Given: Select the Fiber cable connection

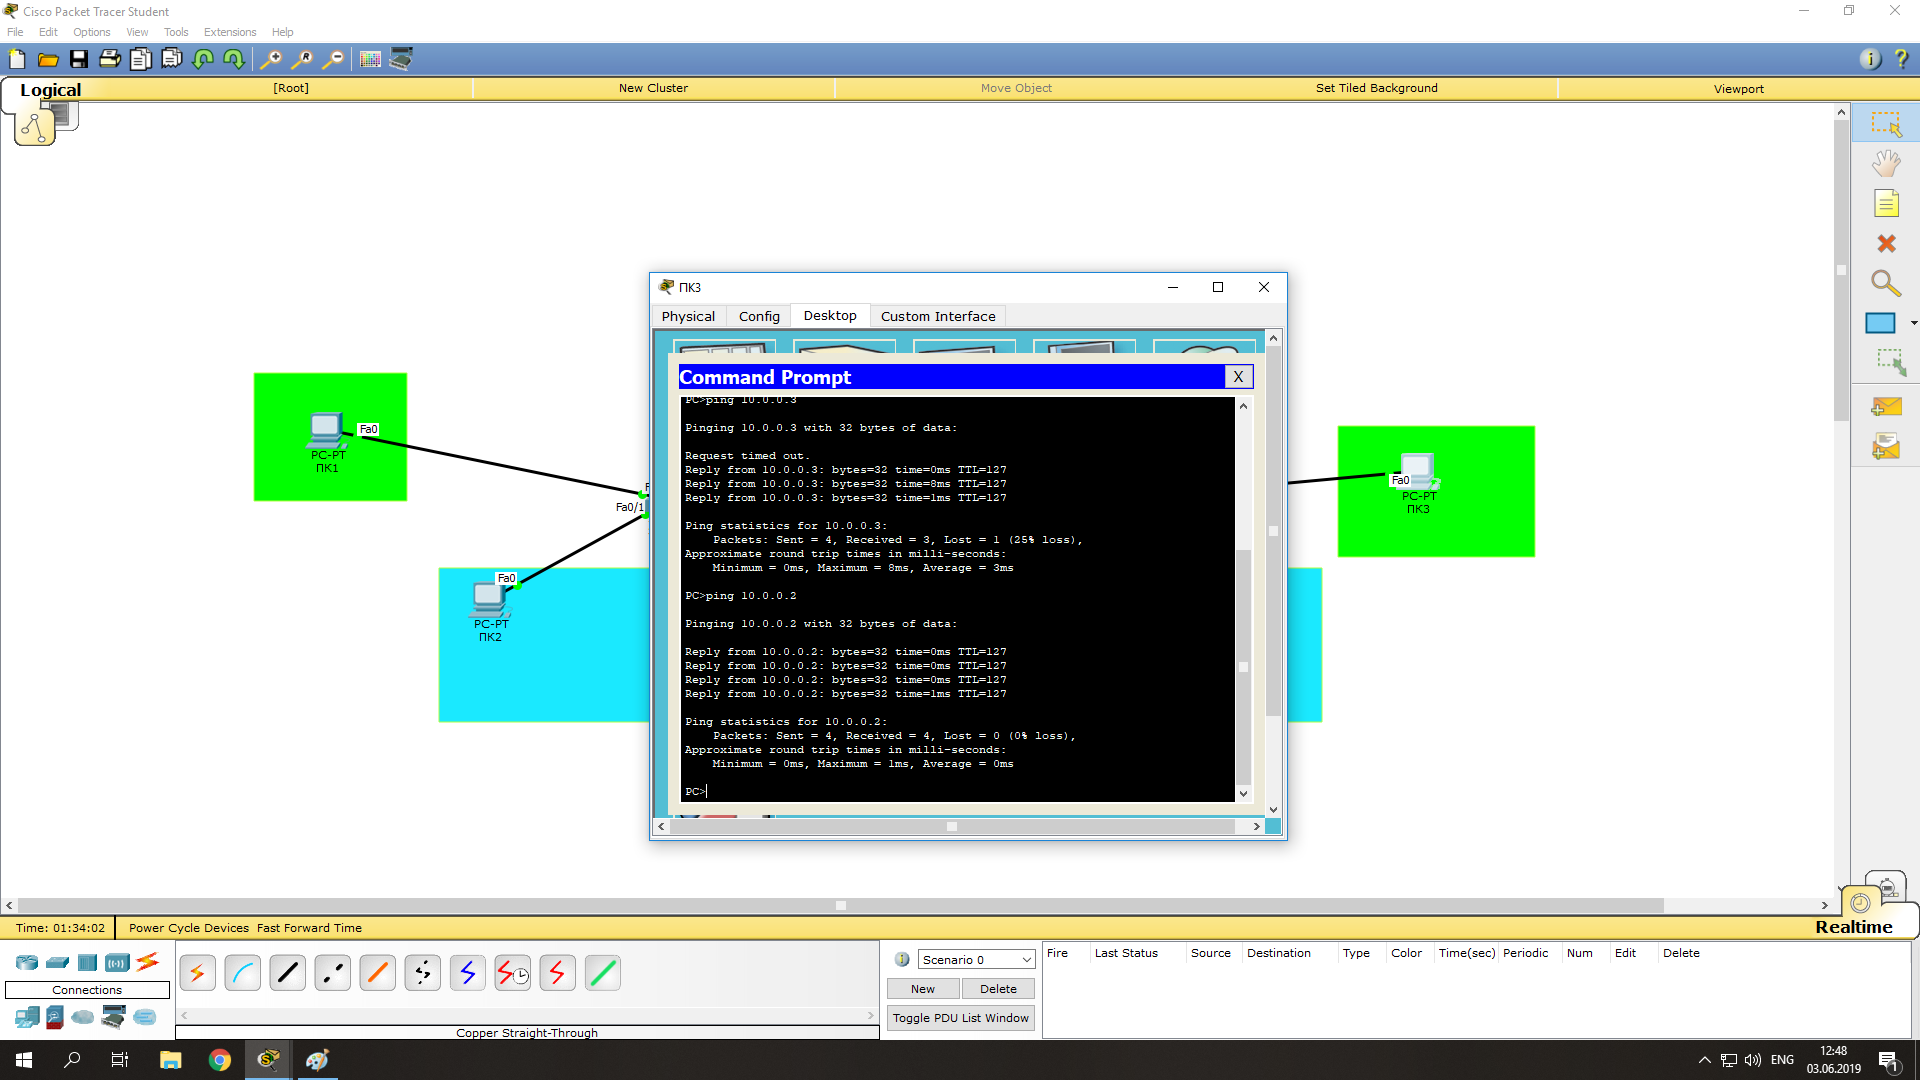Looking at the screenshot, I should pos(378,972).
